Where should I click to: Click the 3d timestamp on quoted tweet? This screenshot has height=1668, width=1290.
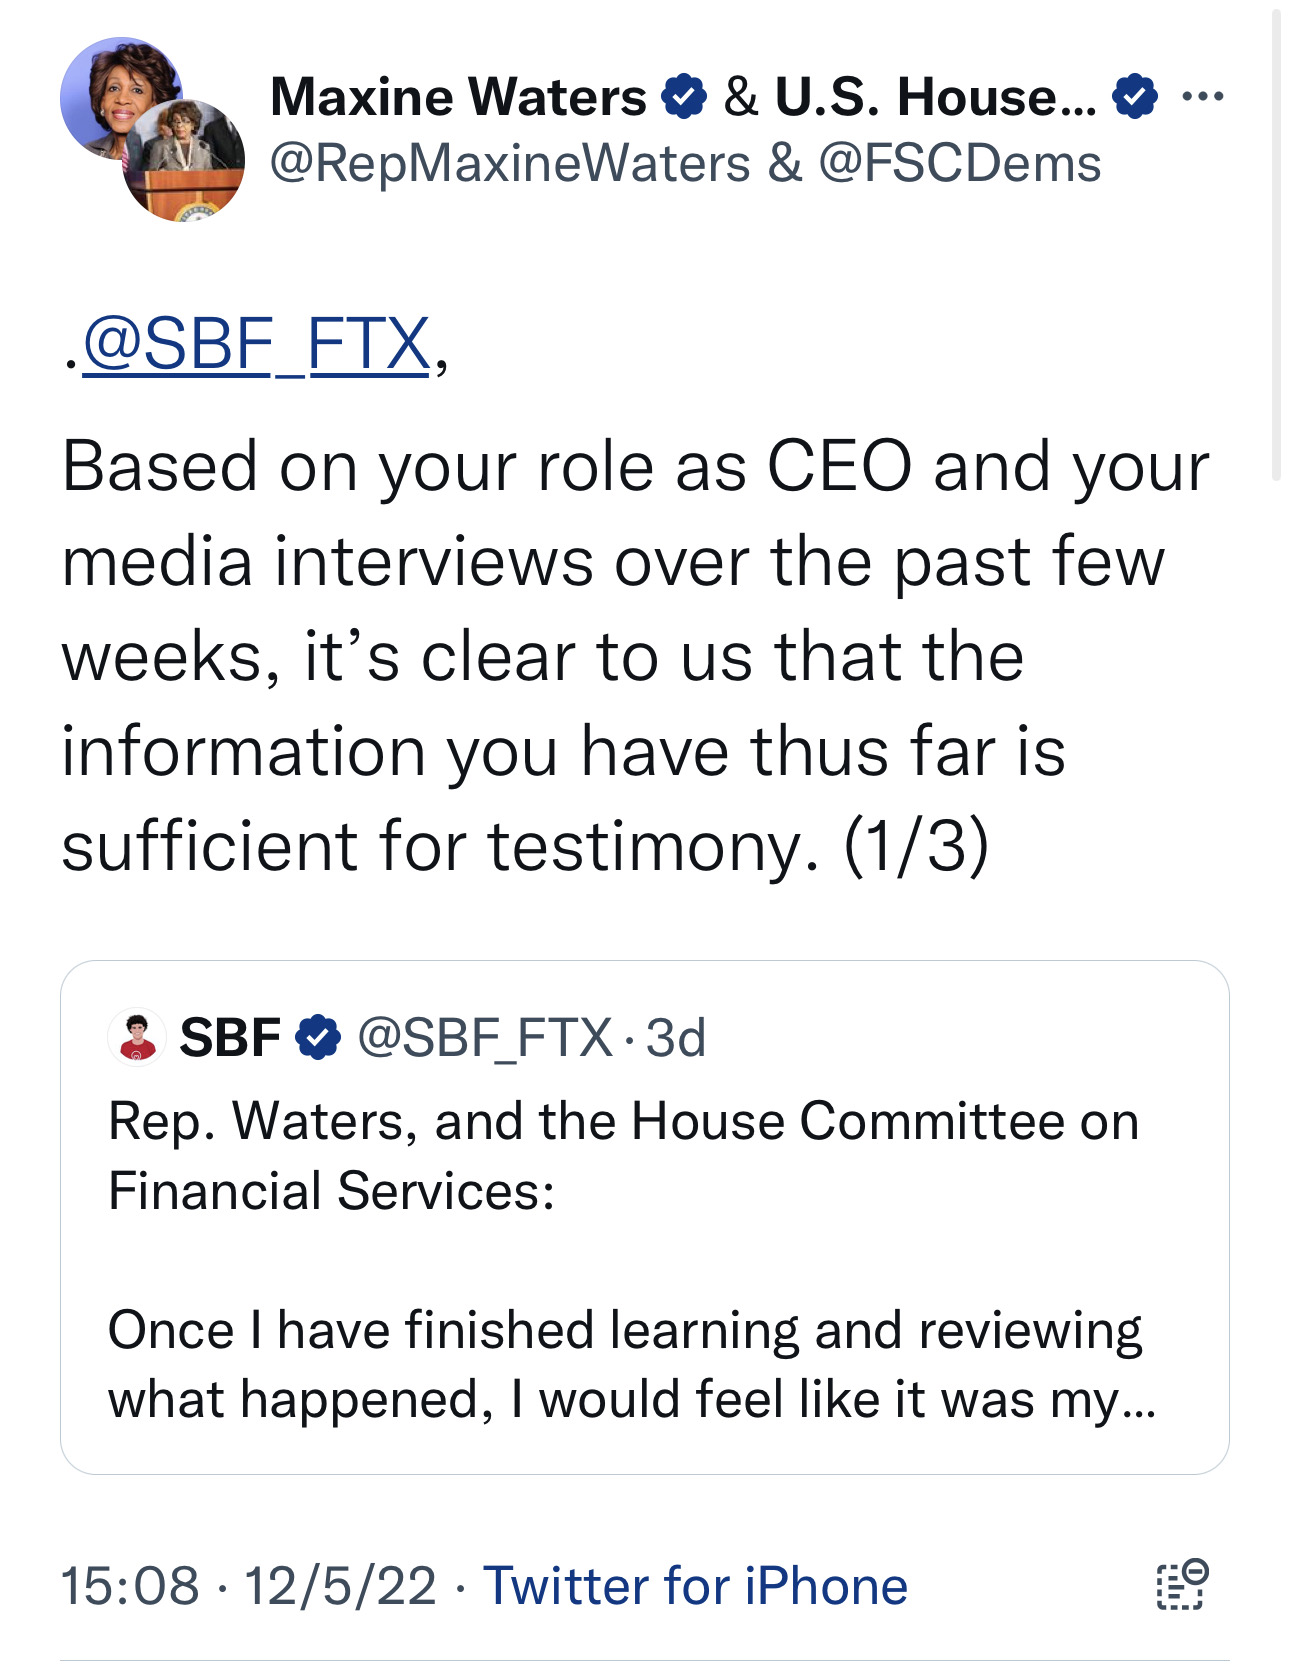[x=676, y=1037]
